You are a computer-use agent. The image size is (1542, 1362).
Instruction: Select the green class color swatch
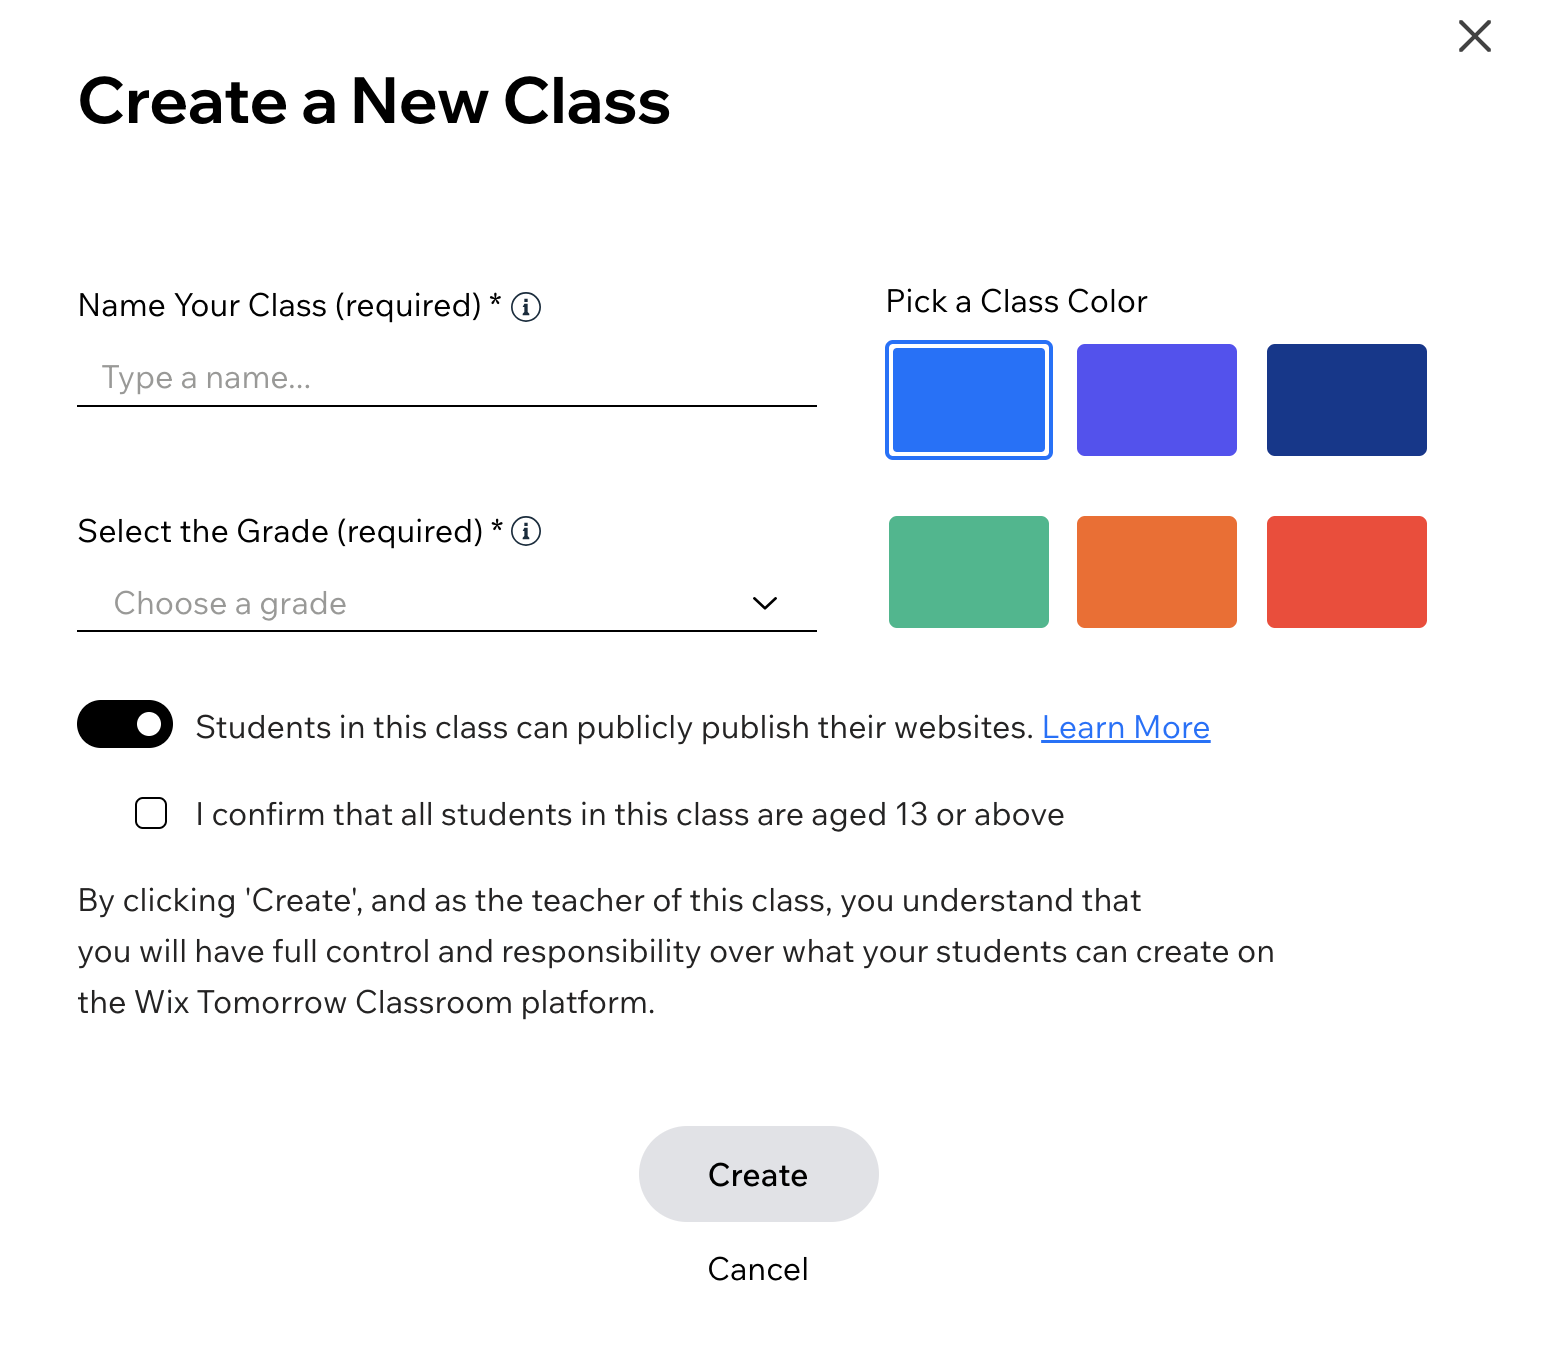coord(969,572)
